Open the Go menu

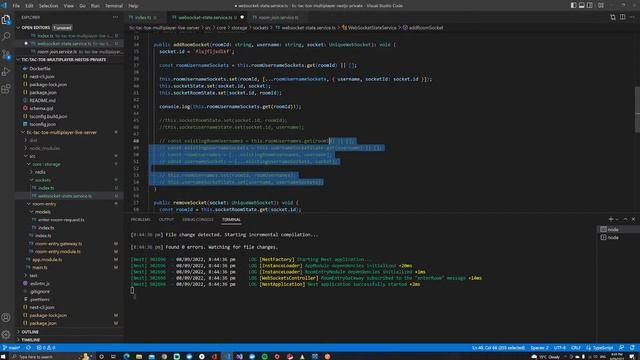click(x=82, y=6)
